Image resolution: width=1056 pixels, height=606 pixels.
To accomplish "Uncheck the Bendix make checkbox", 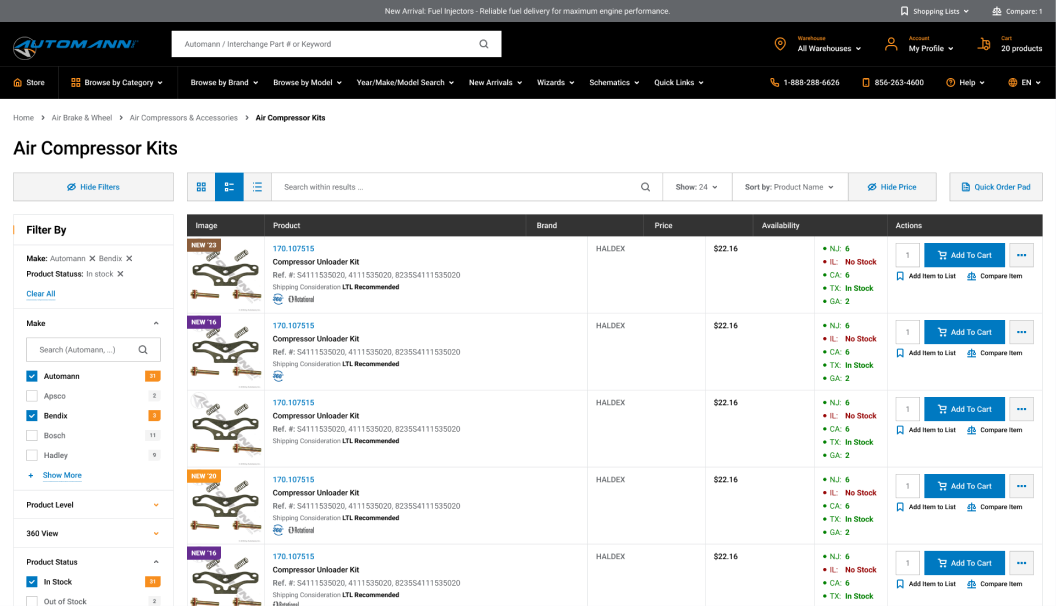I will coord(32,415).
